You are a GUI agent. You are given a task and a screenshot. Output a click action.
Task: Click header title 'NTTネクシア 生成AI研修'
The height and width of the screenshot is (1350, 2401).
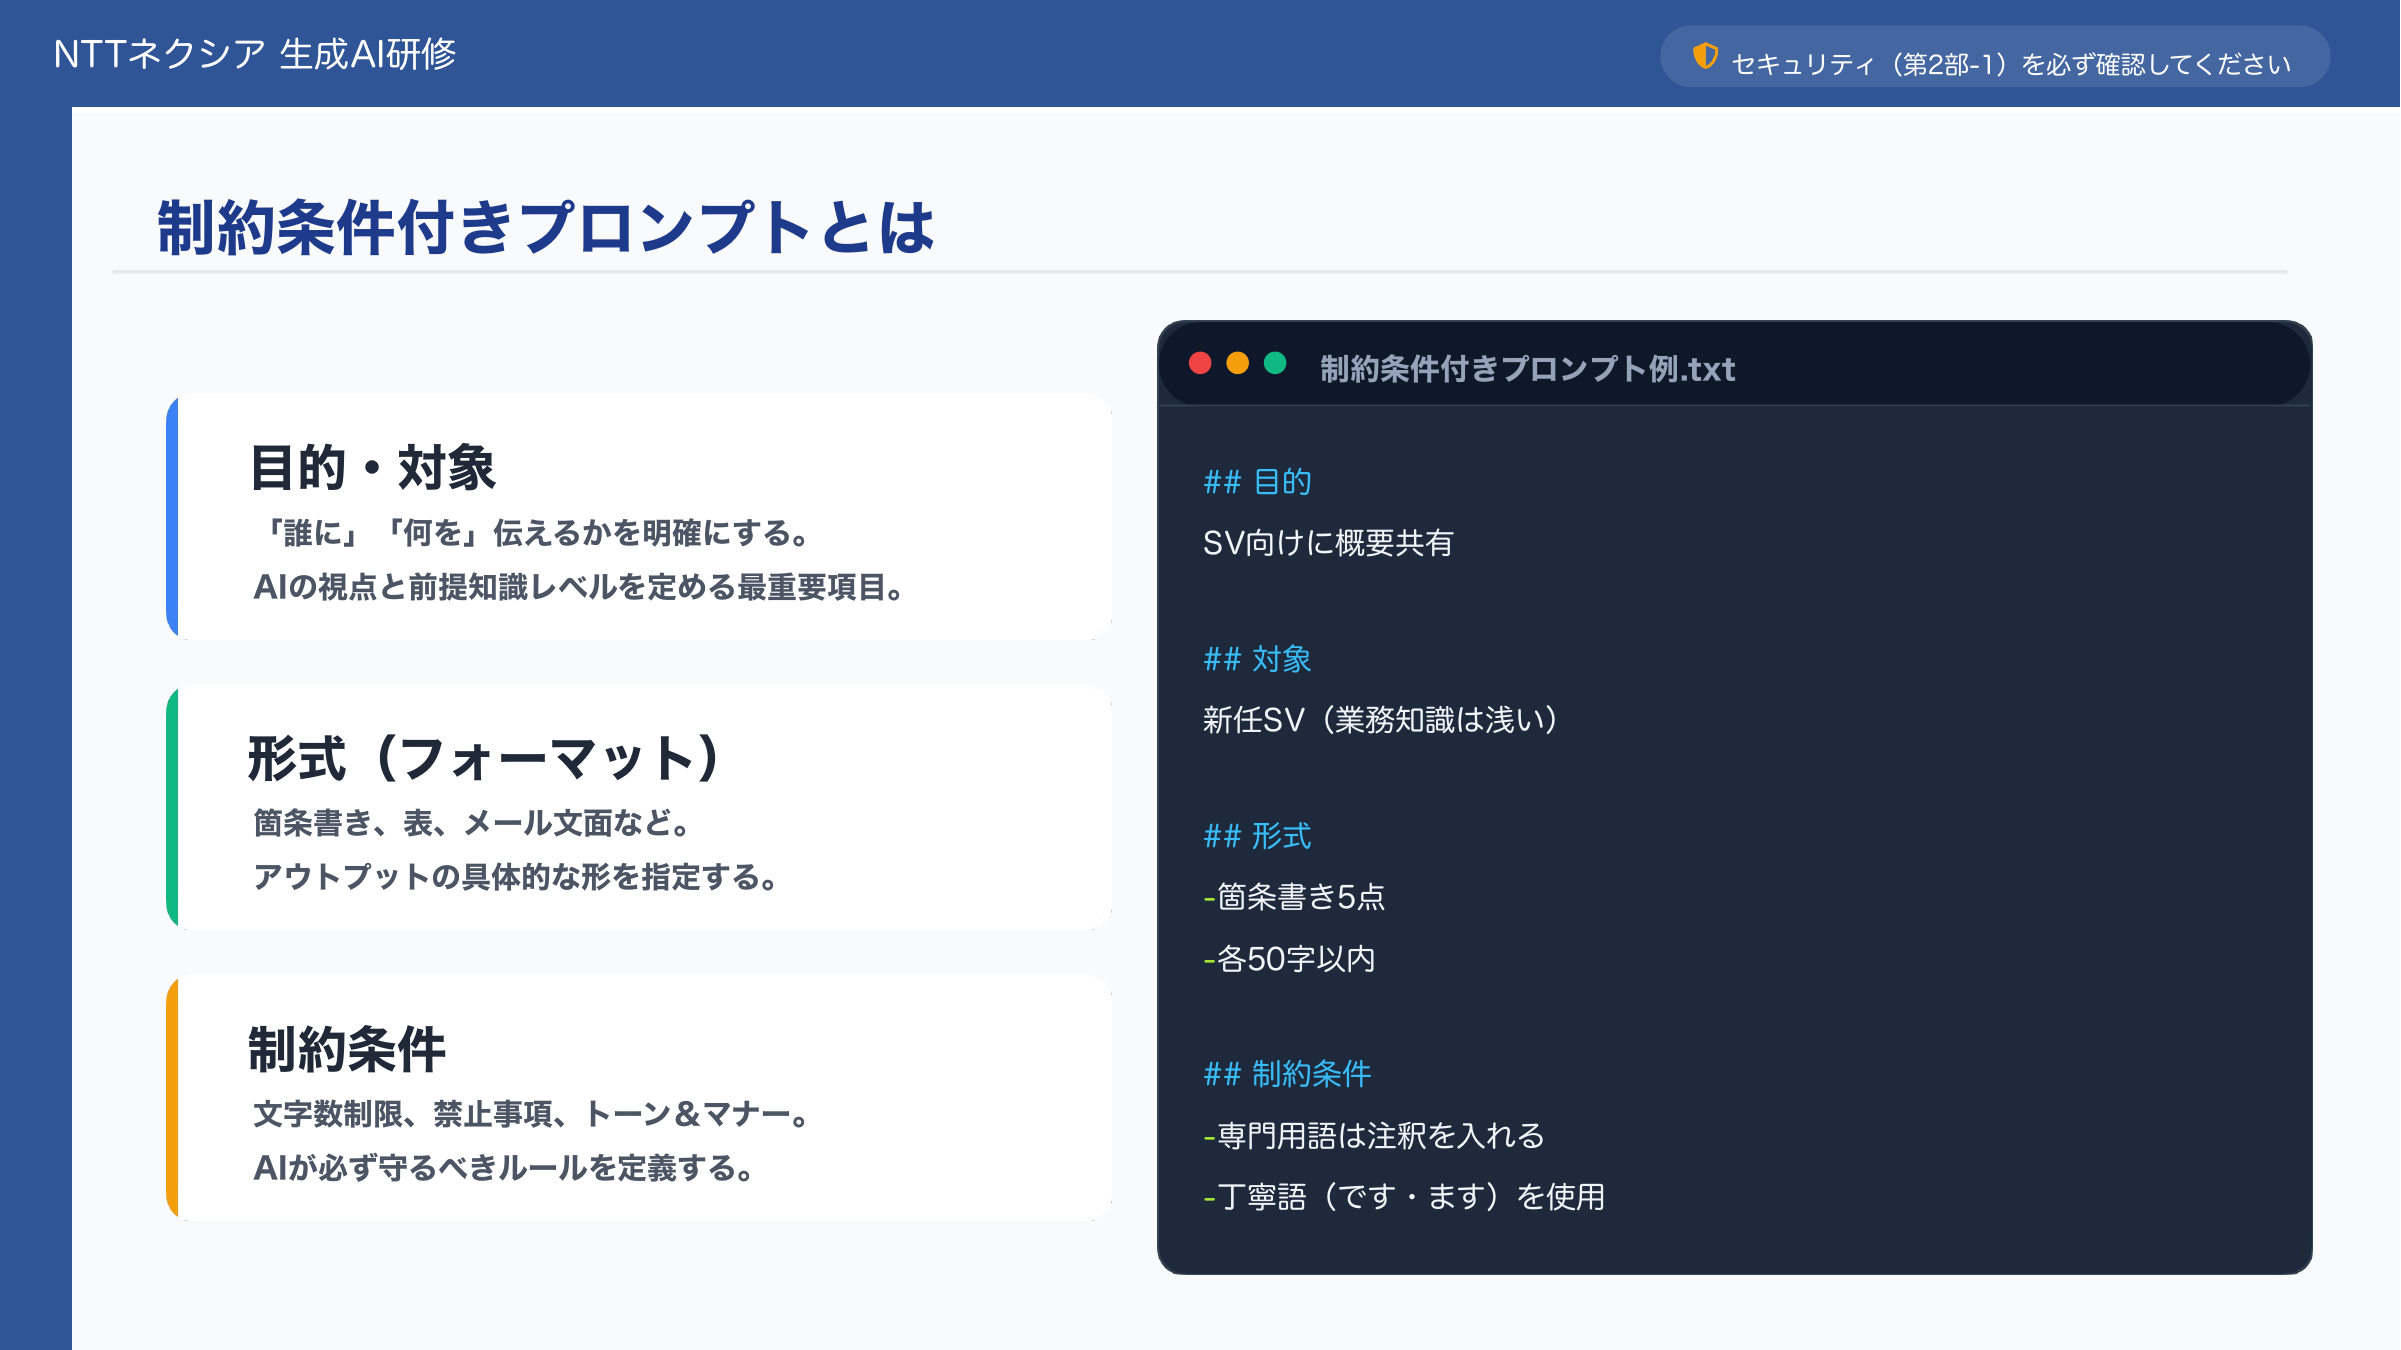[x=254, y=54]
